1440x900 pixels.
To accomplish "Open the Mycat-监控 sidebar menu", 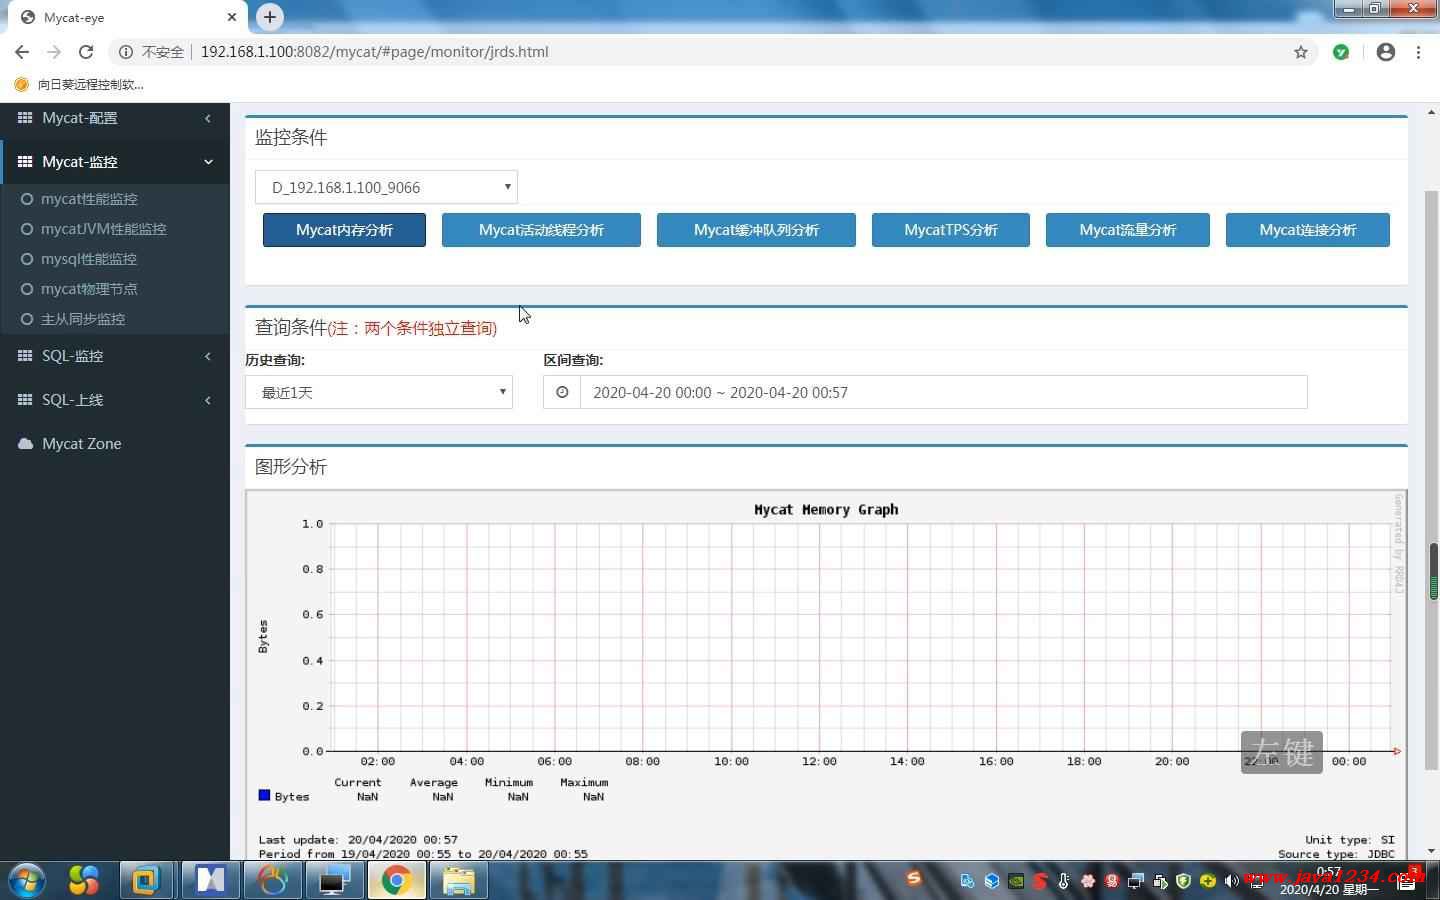I will tap(115, 162).
